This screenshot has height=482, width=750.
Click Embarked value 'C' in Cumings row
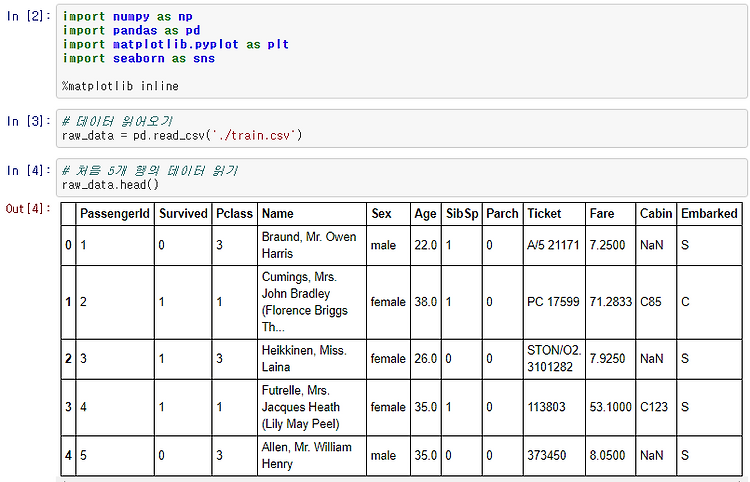(685, 302)
